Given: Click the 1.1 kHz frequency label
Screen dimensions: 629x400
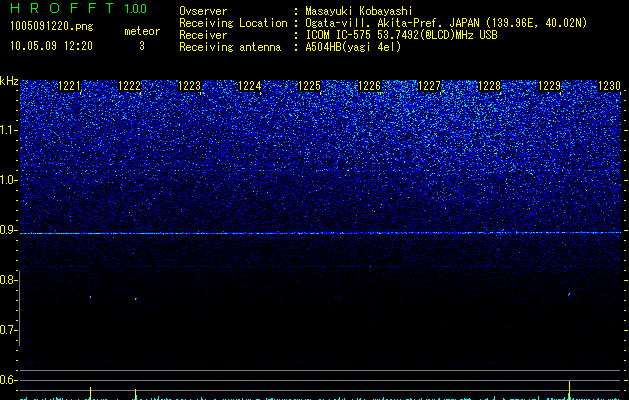Looking at the screenshot, I should pyautogui.click(x=8, y=130).
